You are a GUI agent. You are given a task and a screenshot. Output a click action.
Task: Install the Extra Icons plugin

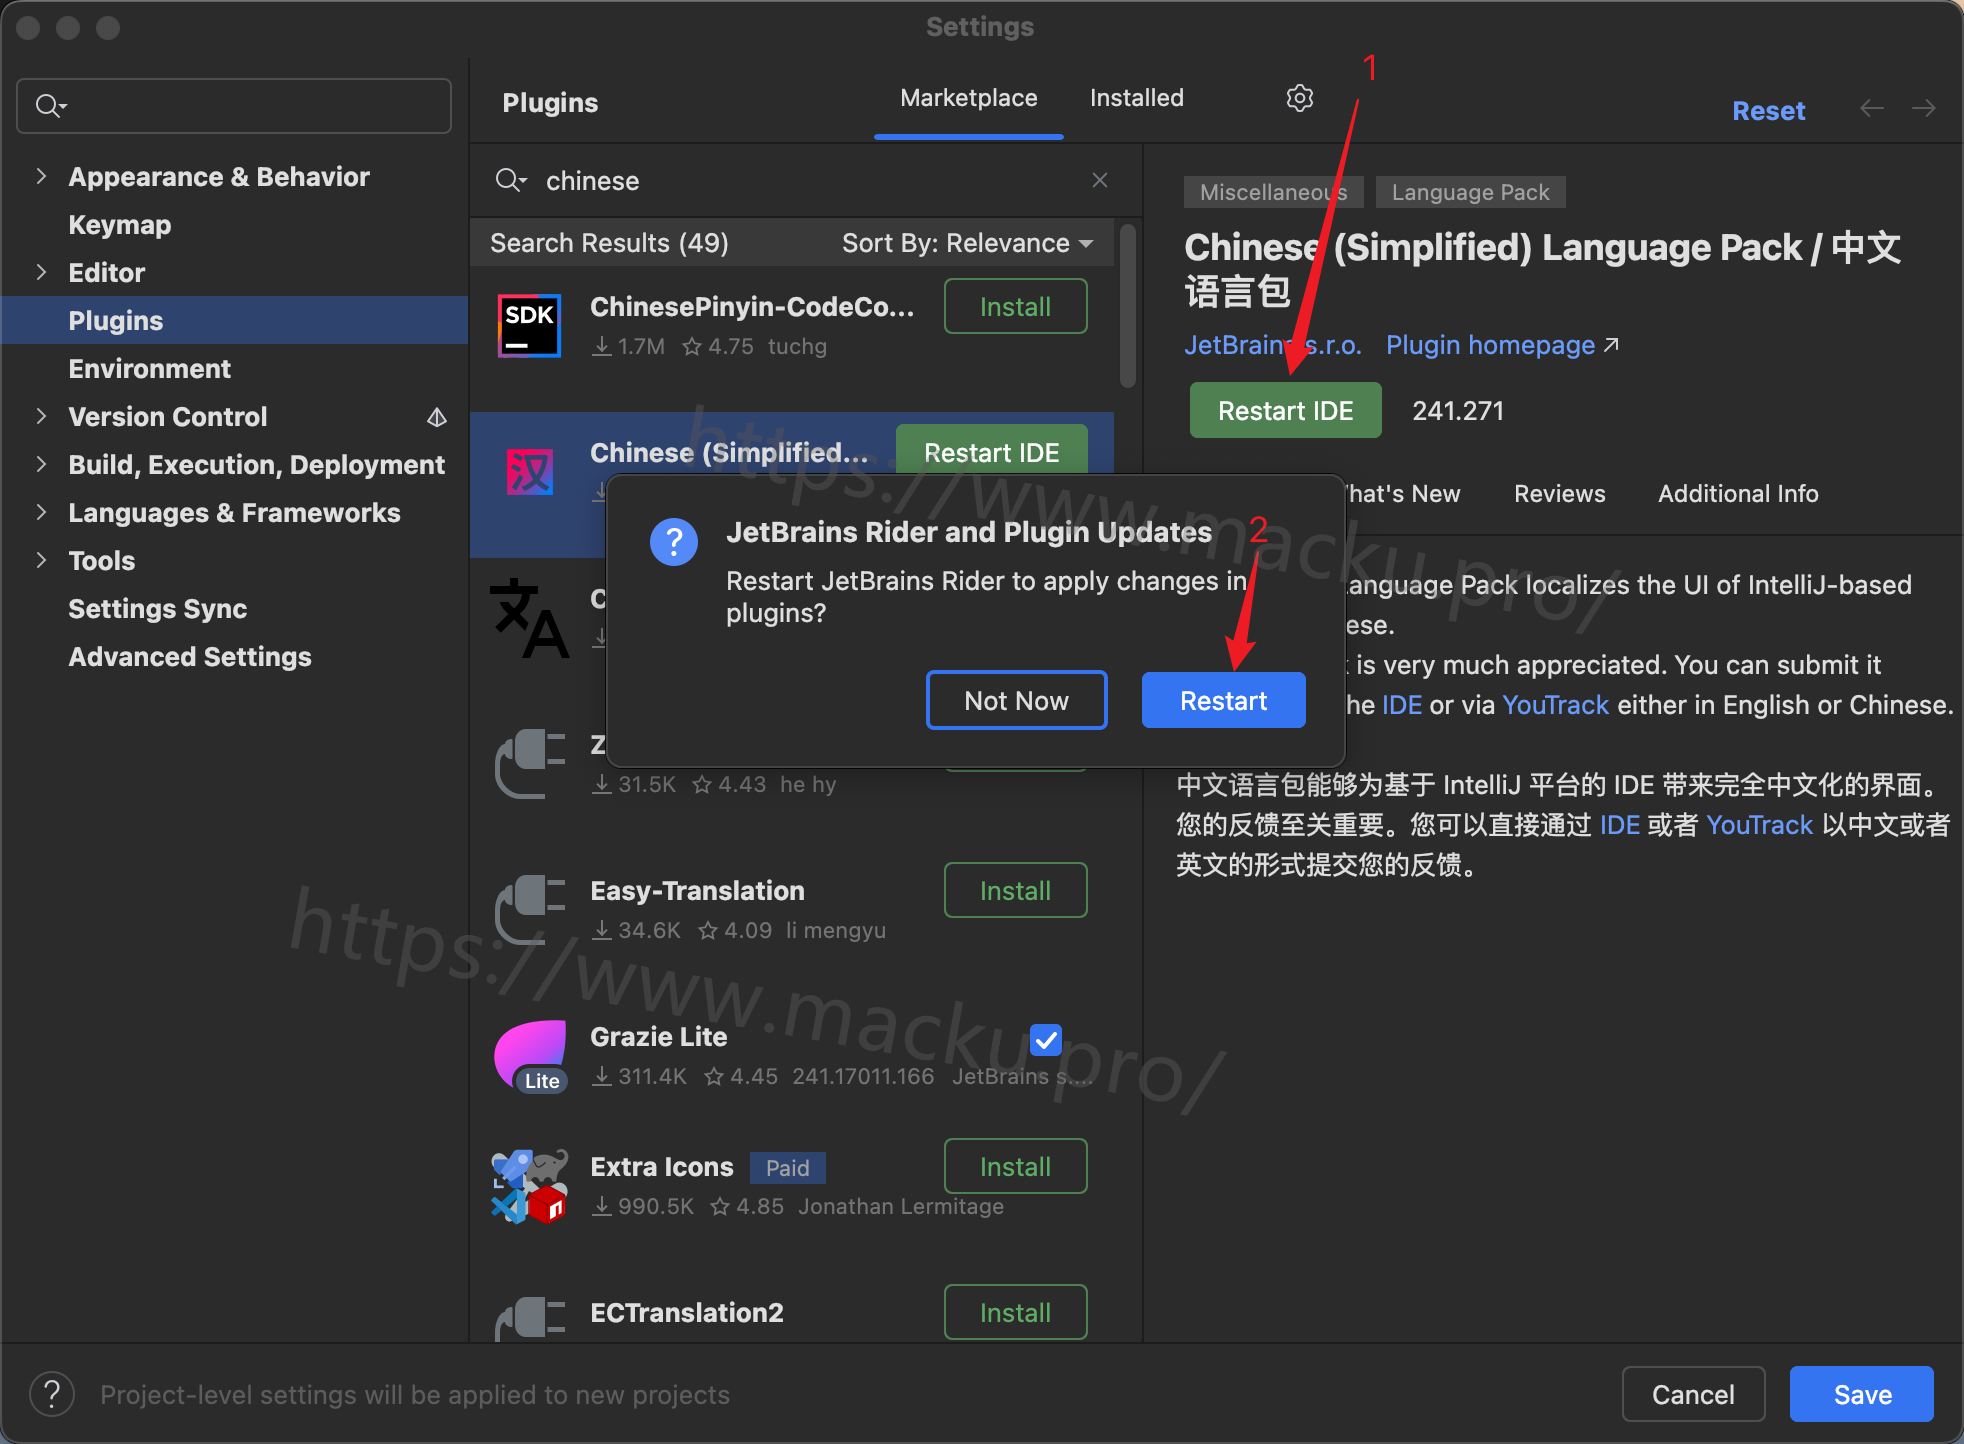(x=1015, y=1166)
